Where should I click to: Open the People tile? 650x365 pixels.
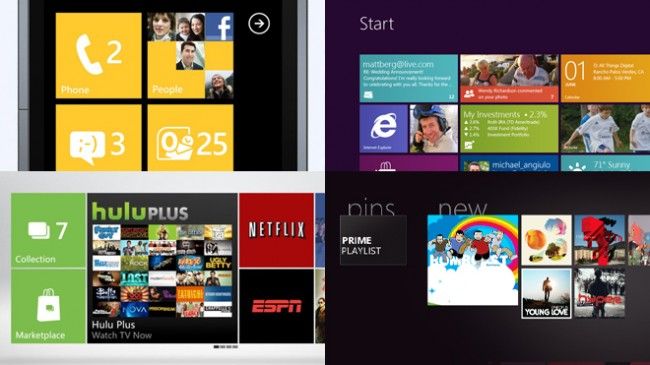click(x=190, y=56)
